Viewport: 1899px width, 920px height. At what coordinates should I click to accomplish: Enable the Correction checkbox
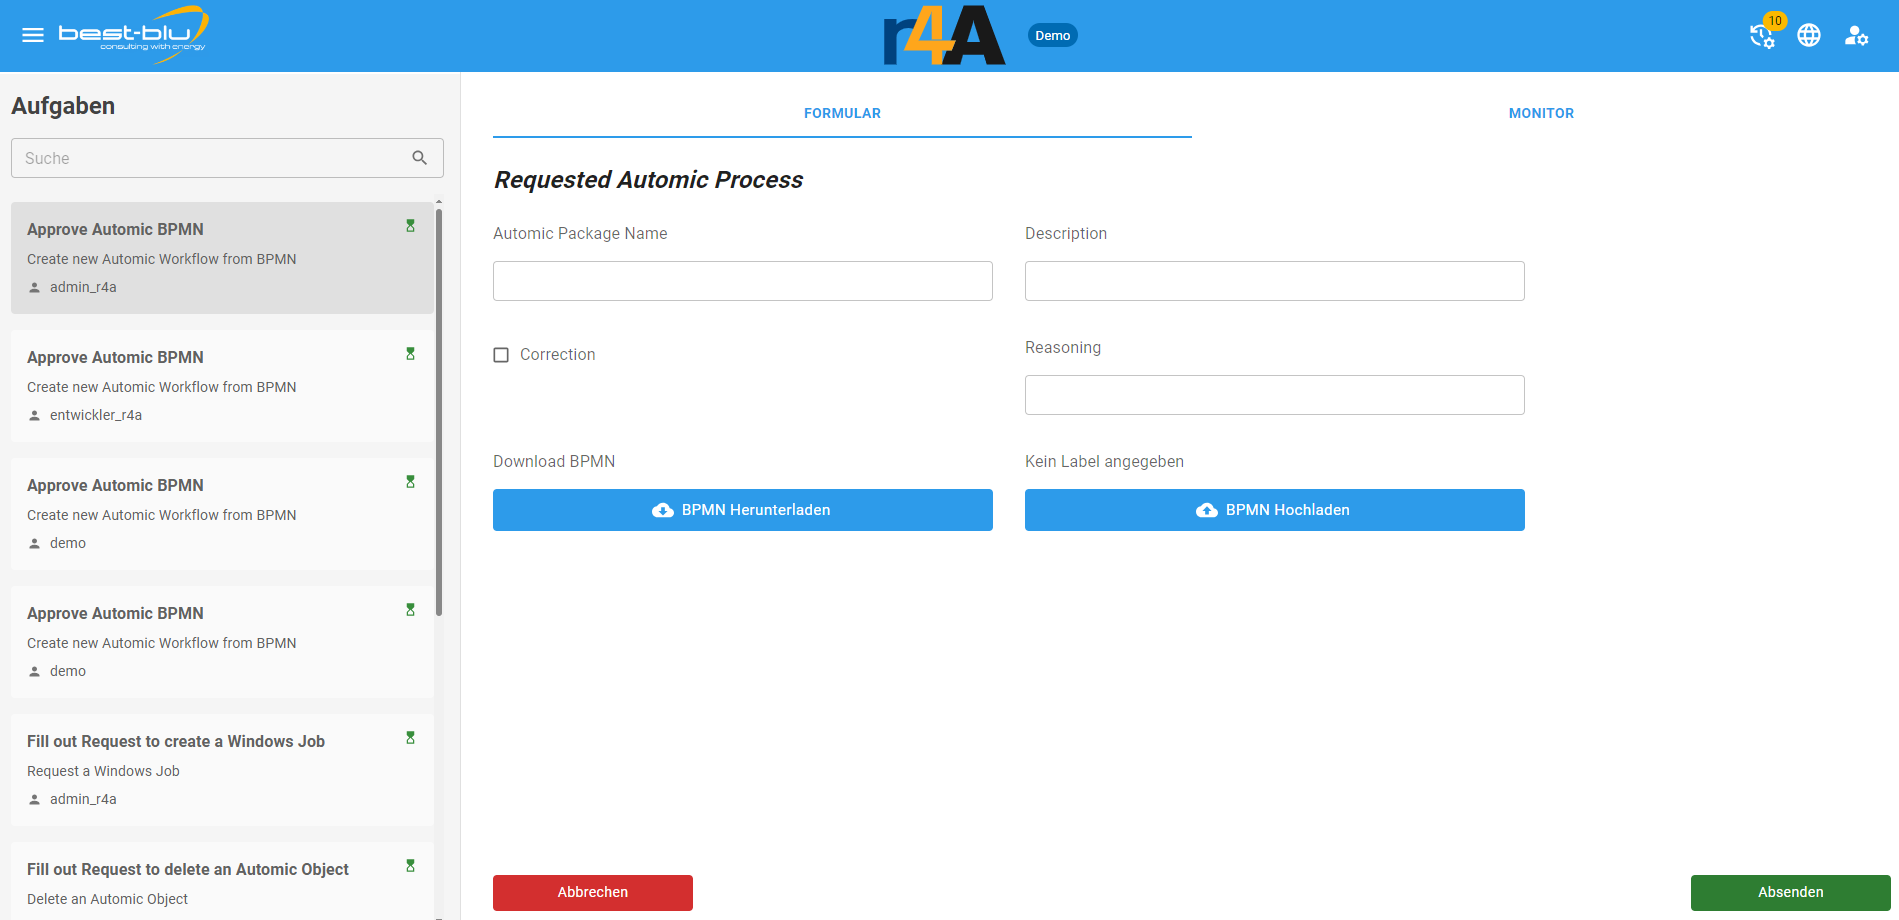[x=501, y=355]
